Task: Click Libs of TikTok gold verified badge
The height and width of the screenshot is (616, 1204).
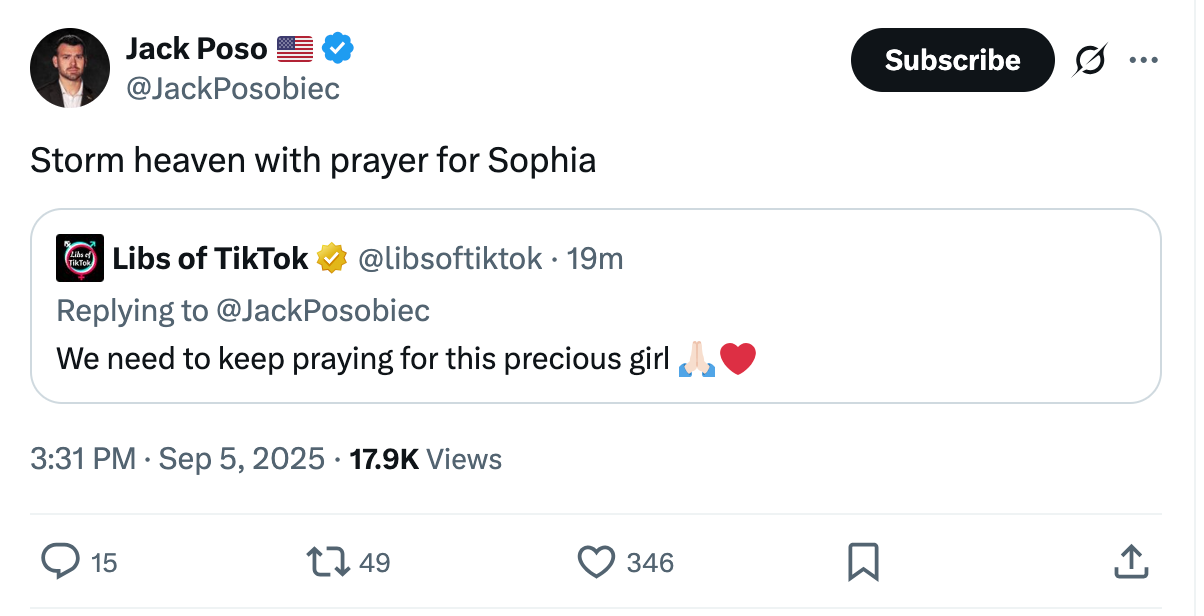Action: [x=331, y=259]
